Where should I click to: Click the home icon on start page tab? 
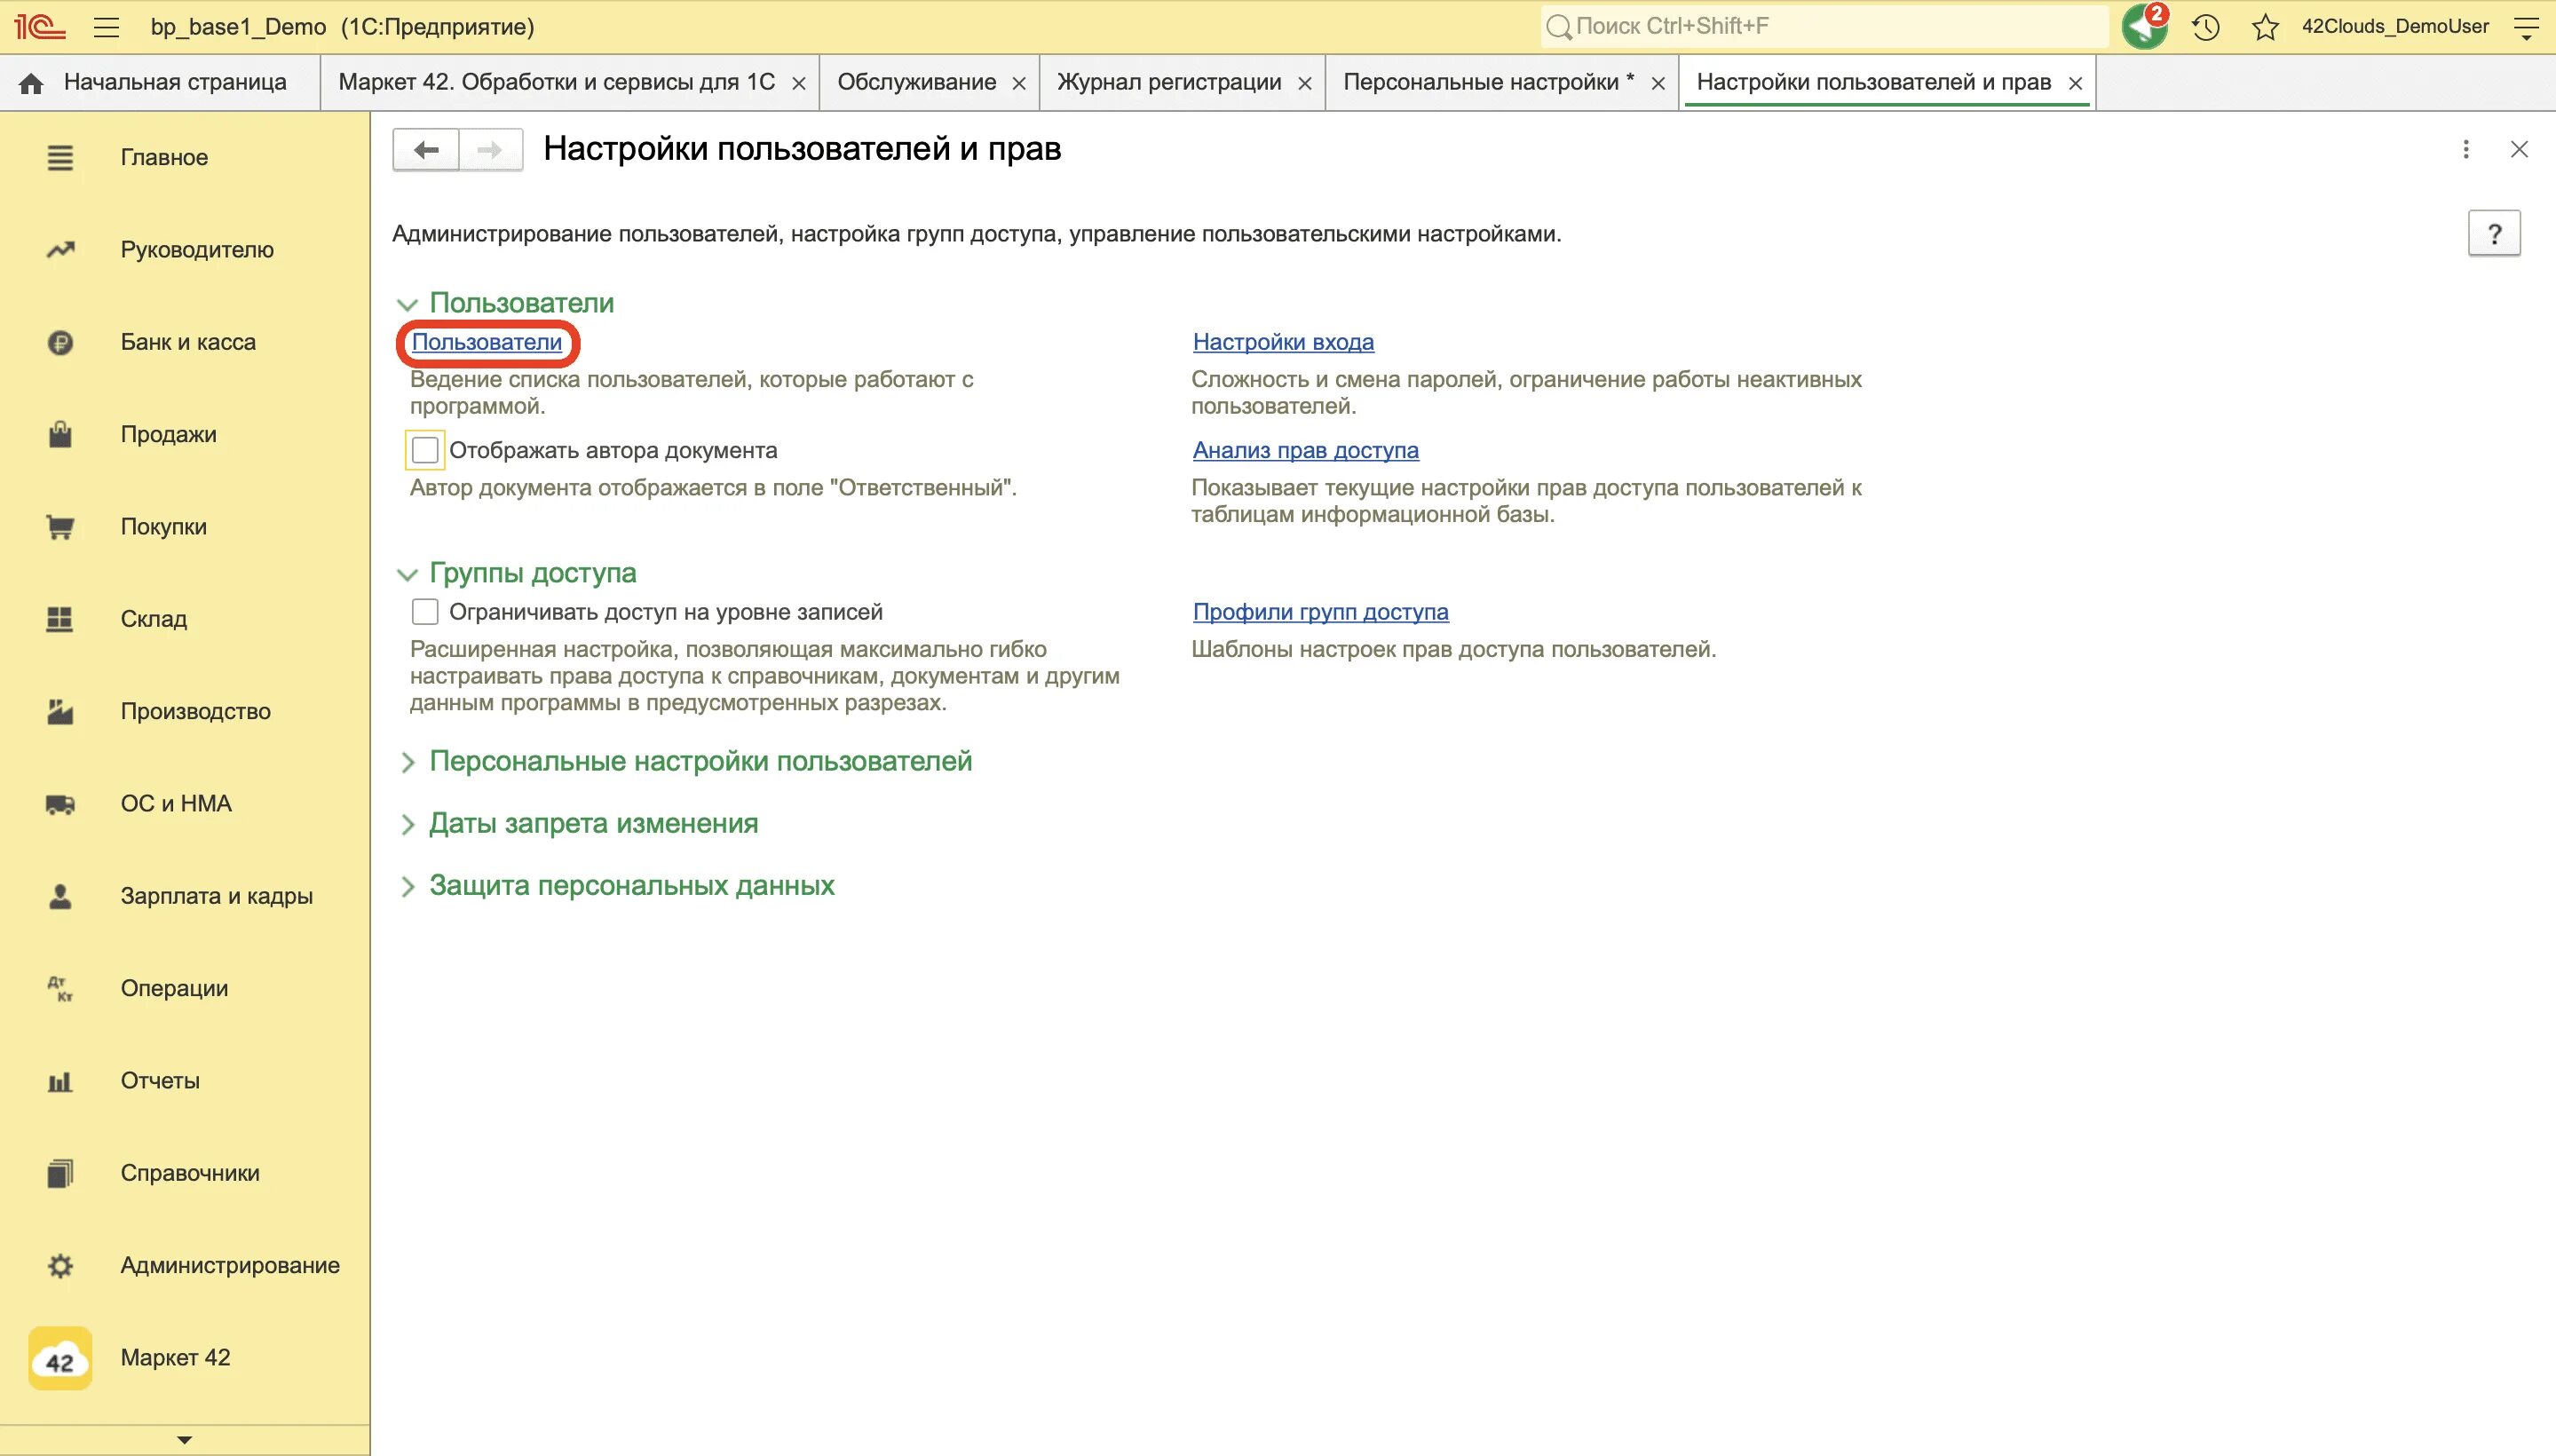click(31, 83)
